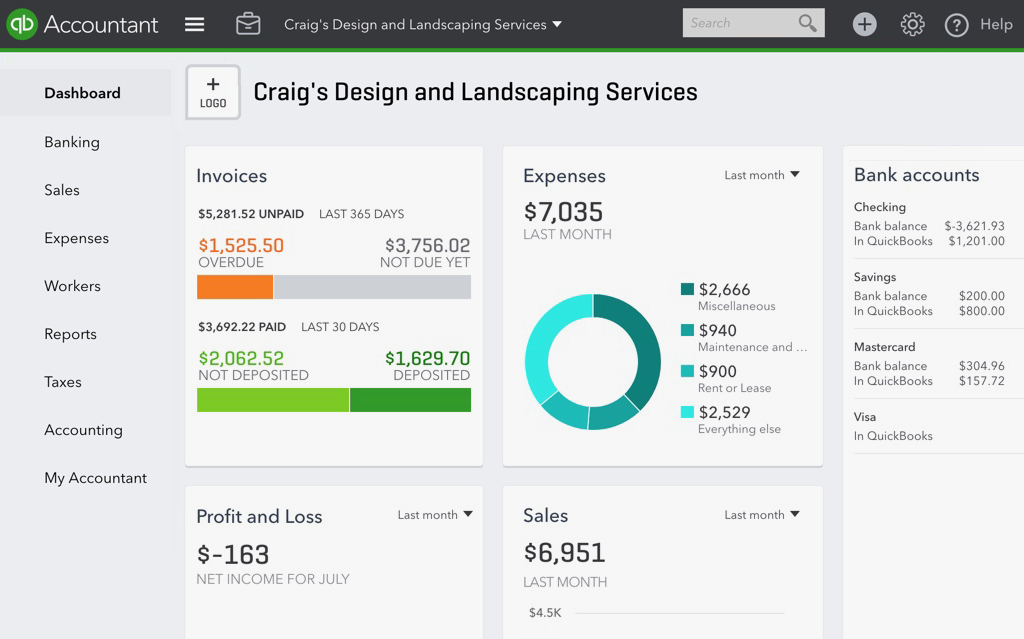Screen dimensions: 1024x639
Task: Add a company logo
Action: [x=213, y=92]
